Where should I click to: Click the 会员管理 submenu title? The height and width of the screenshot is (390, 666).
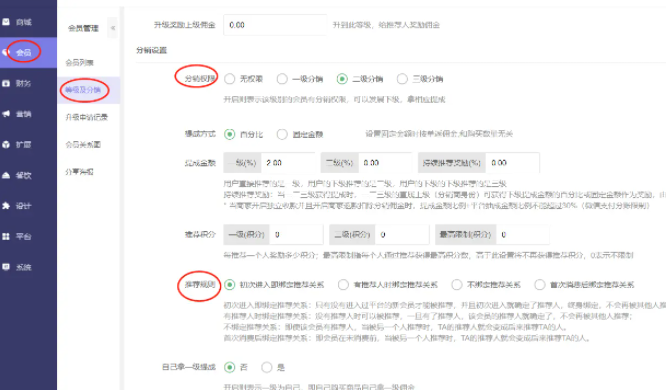(x=83, y=28)
